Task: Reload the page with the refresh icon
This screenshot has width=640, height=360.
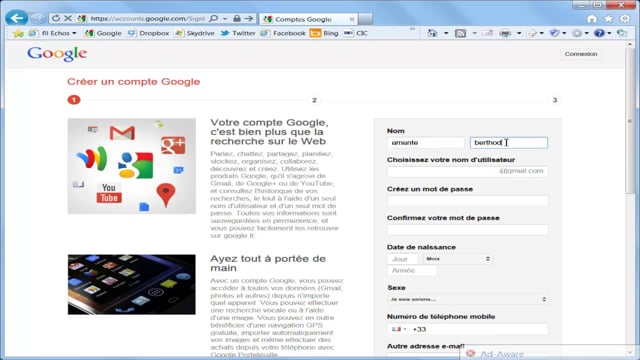Action: pyautogui.click(x=56, y=18)
